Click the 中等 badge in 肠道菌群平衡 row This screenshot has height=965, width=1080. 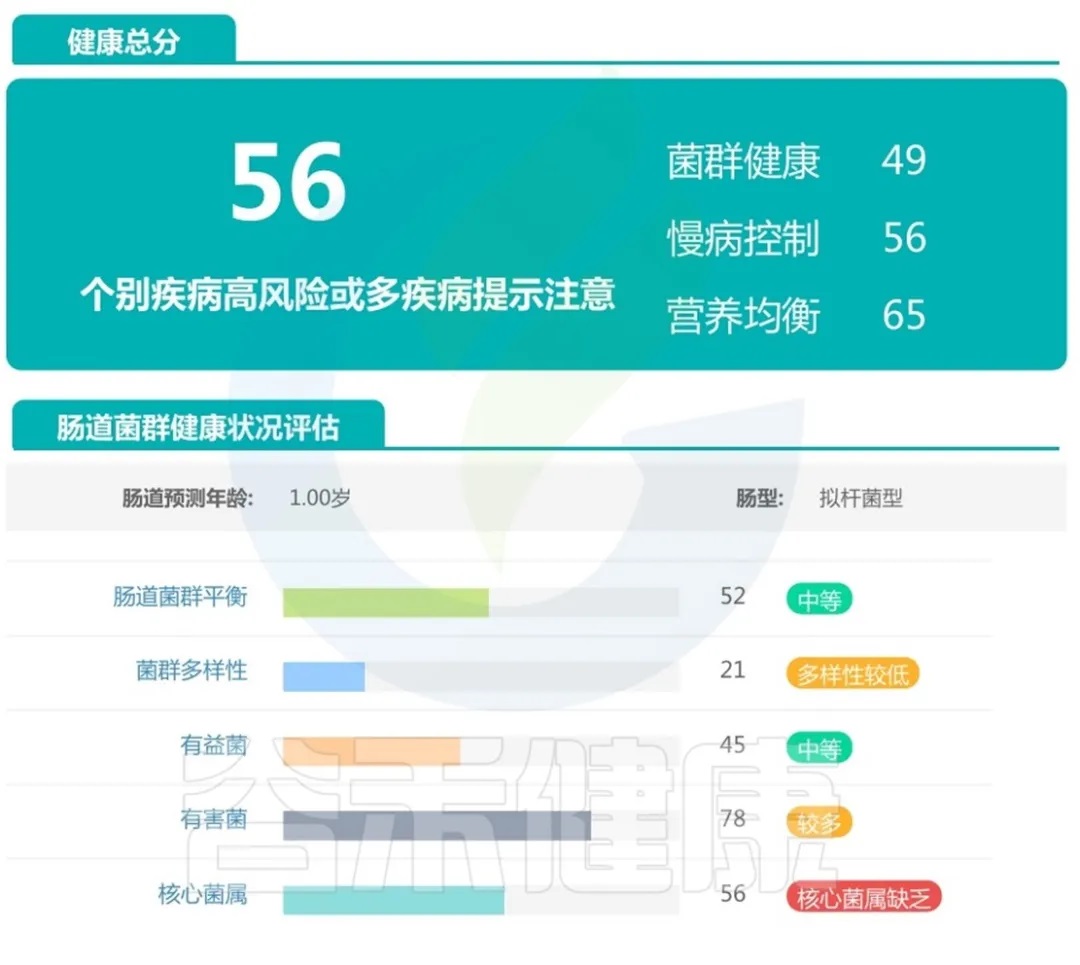819,600
